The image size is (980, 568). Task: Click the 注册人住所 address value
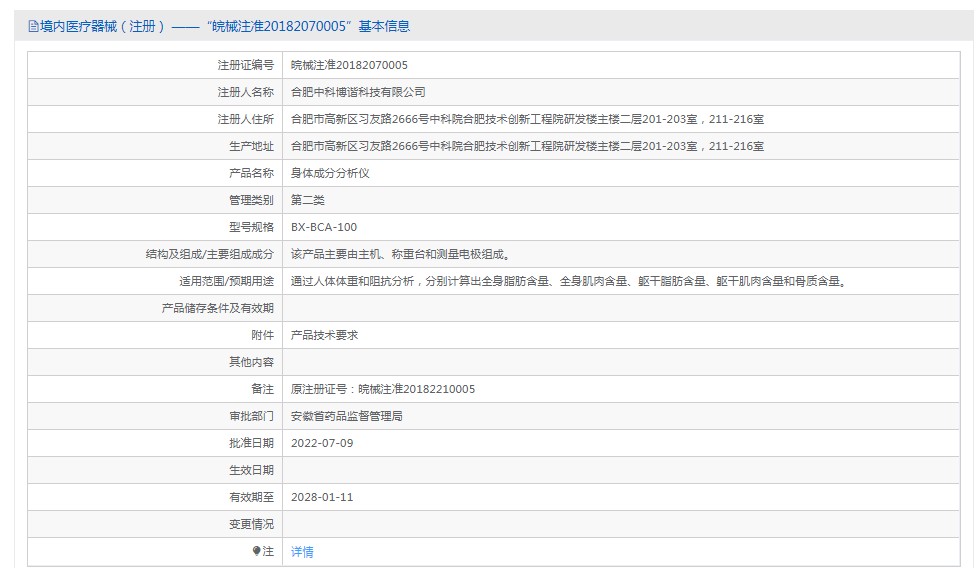point(528,119)
